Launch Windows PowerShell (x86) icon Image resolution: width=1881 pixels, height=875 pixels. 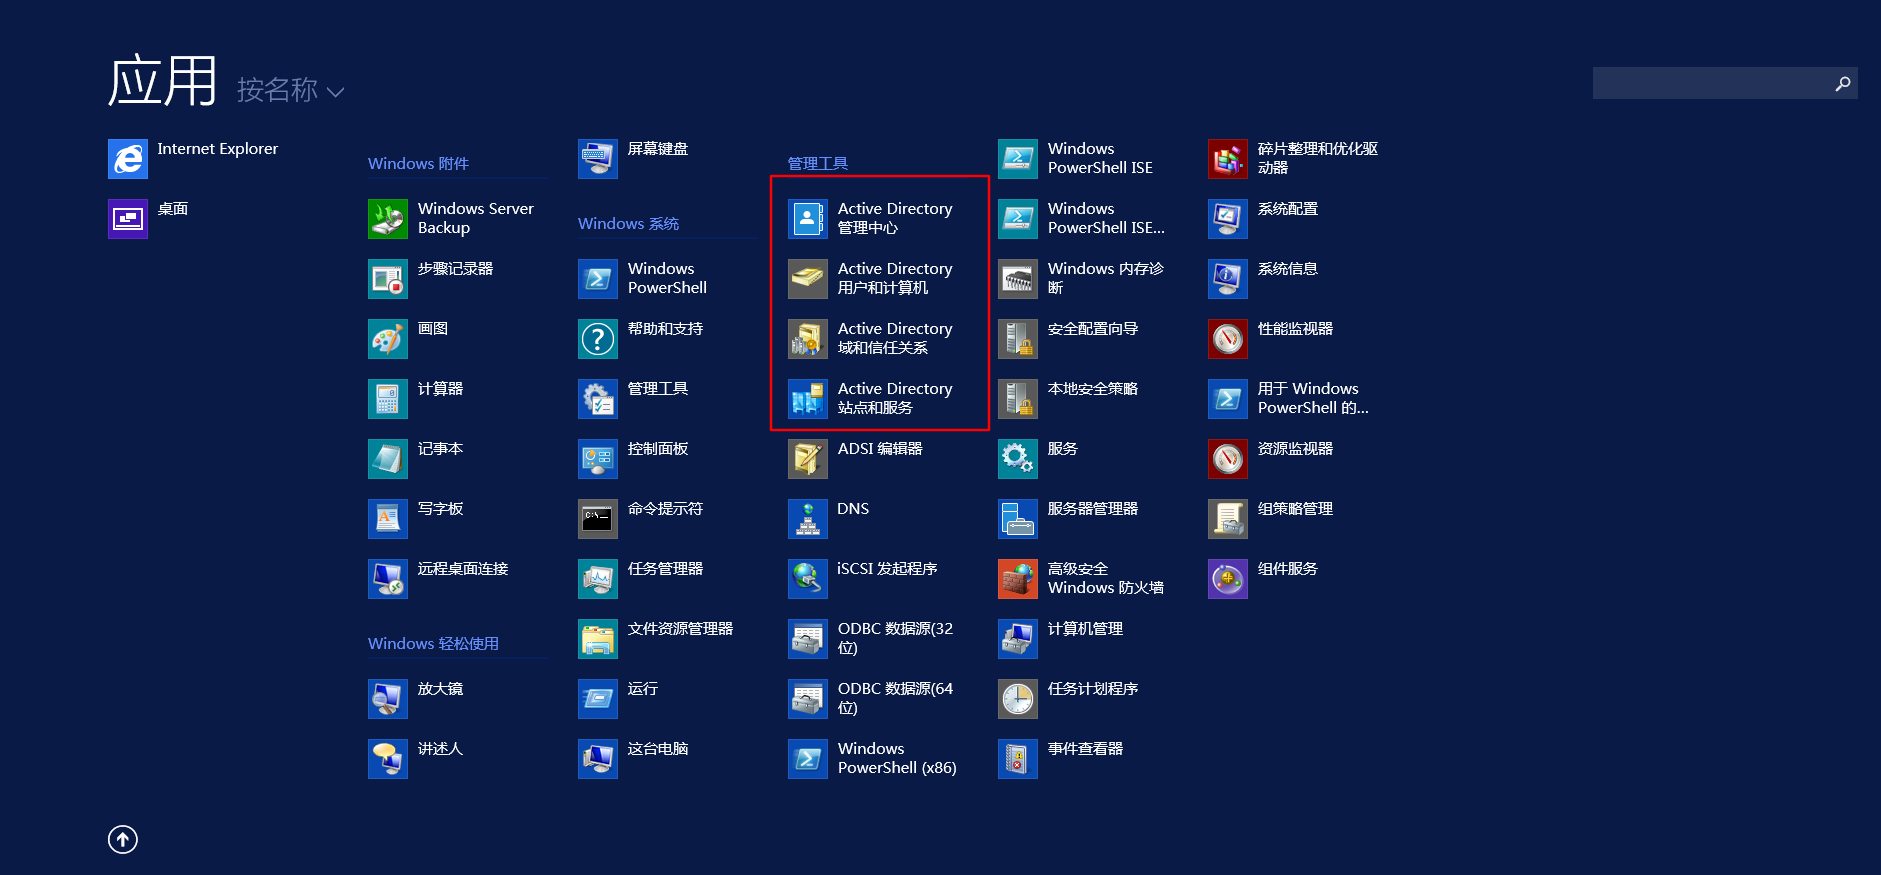click(808, 759)
